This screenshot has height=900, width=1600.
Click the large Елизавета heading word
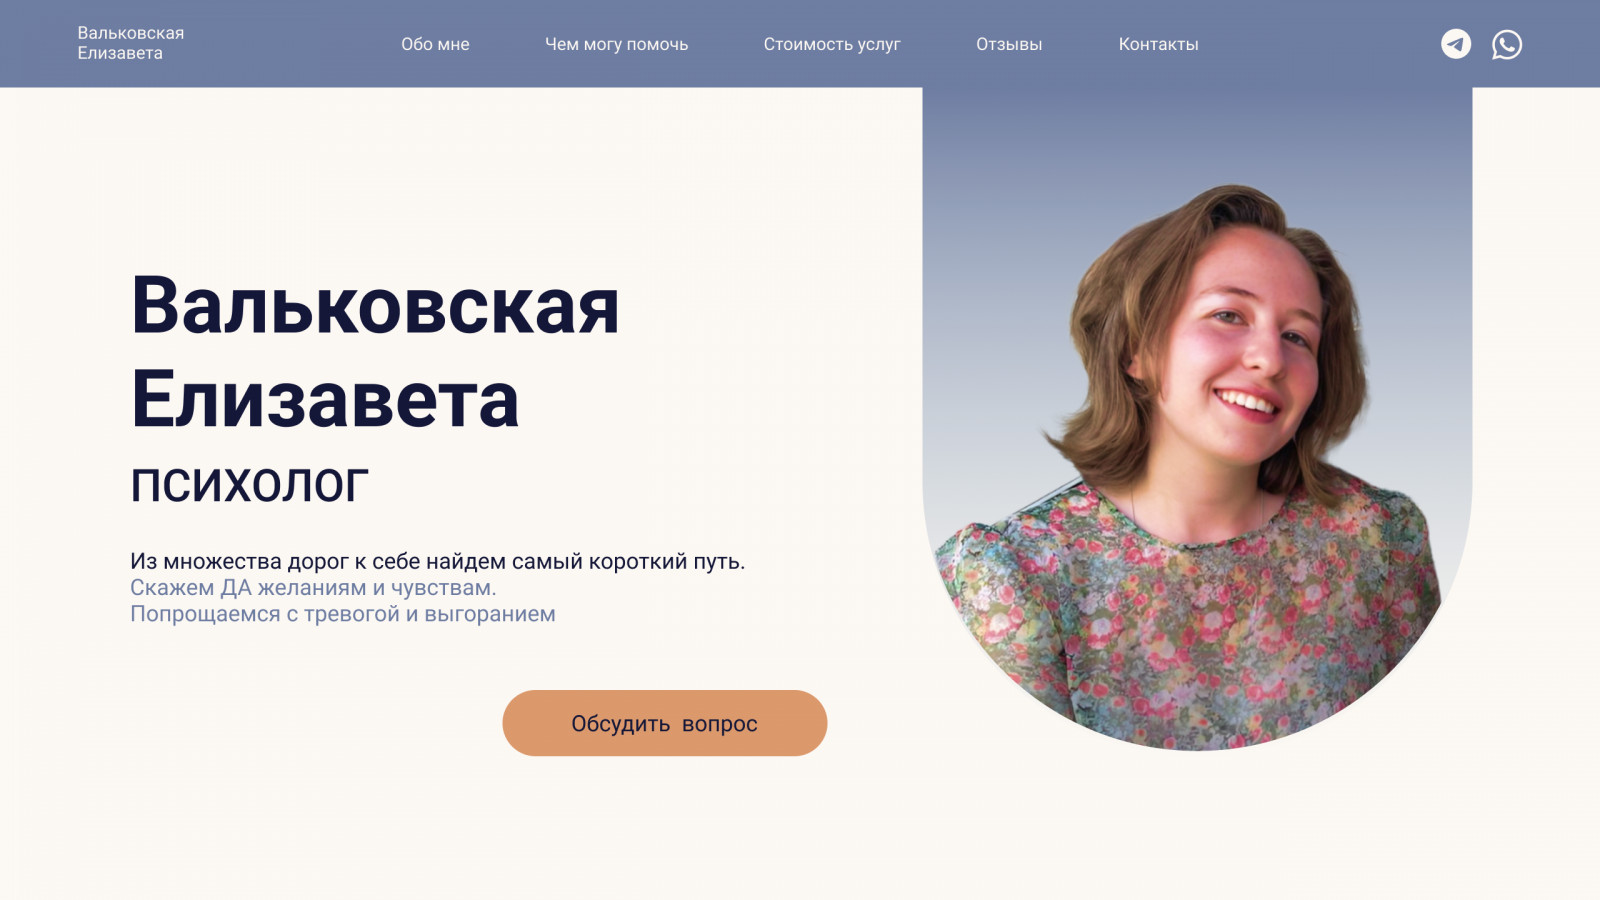coord(325,399)
